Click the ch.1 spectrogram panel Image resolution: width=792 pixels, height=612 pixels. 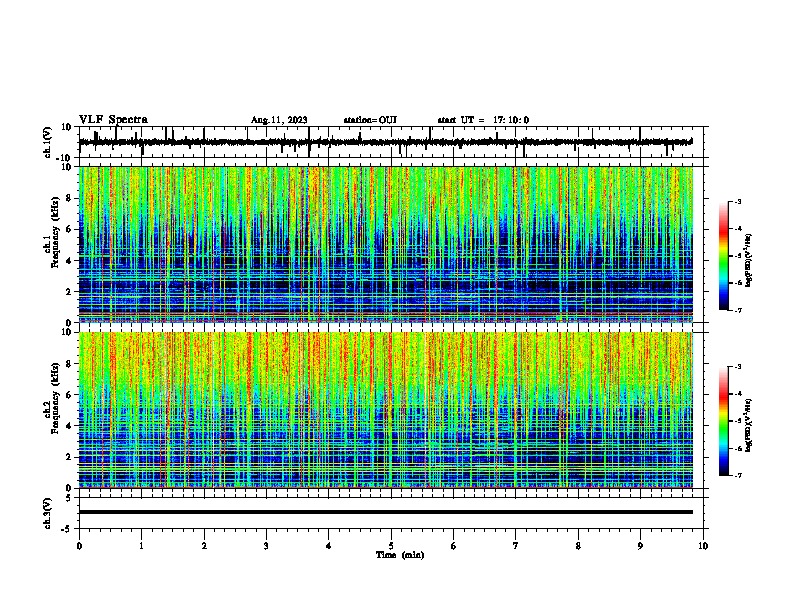(x=385, y=244)
